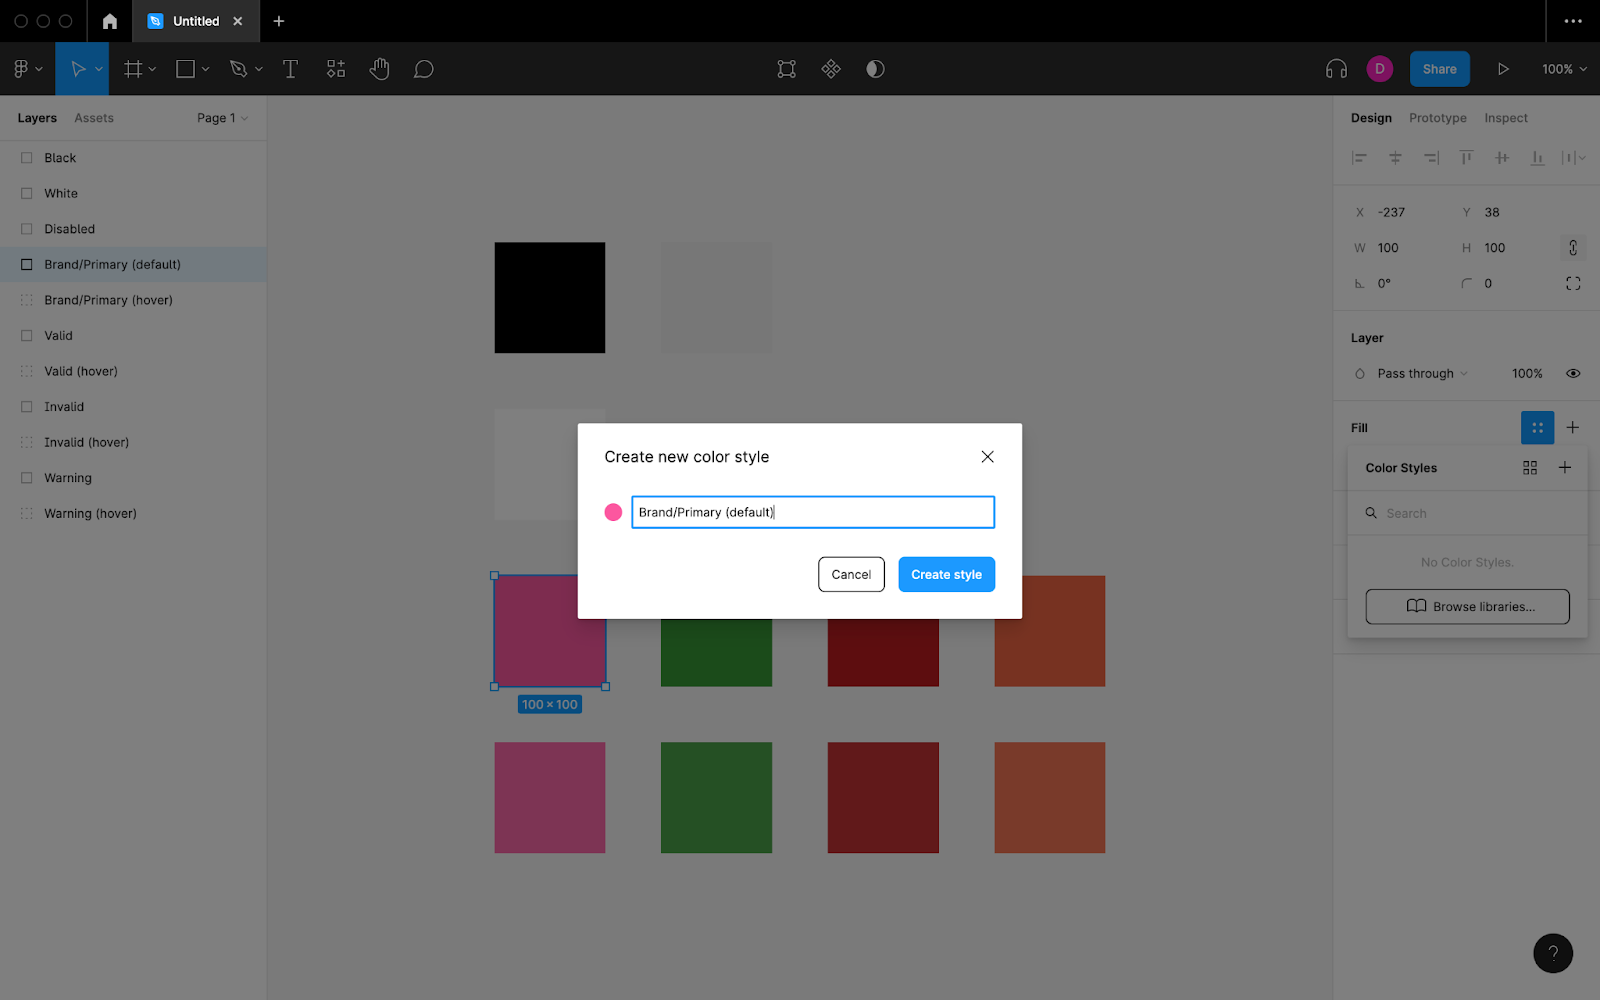
Task: Open Move tool options chevron
Action: (x=98, y=69)
